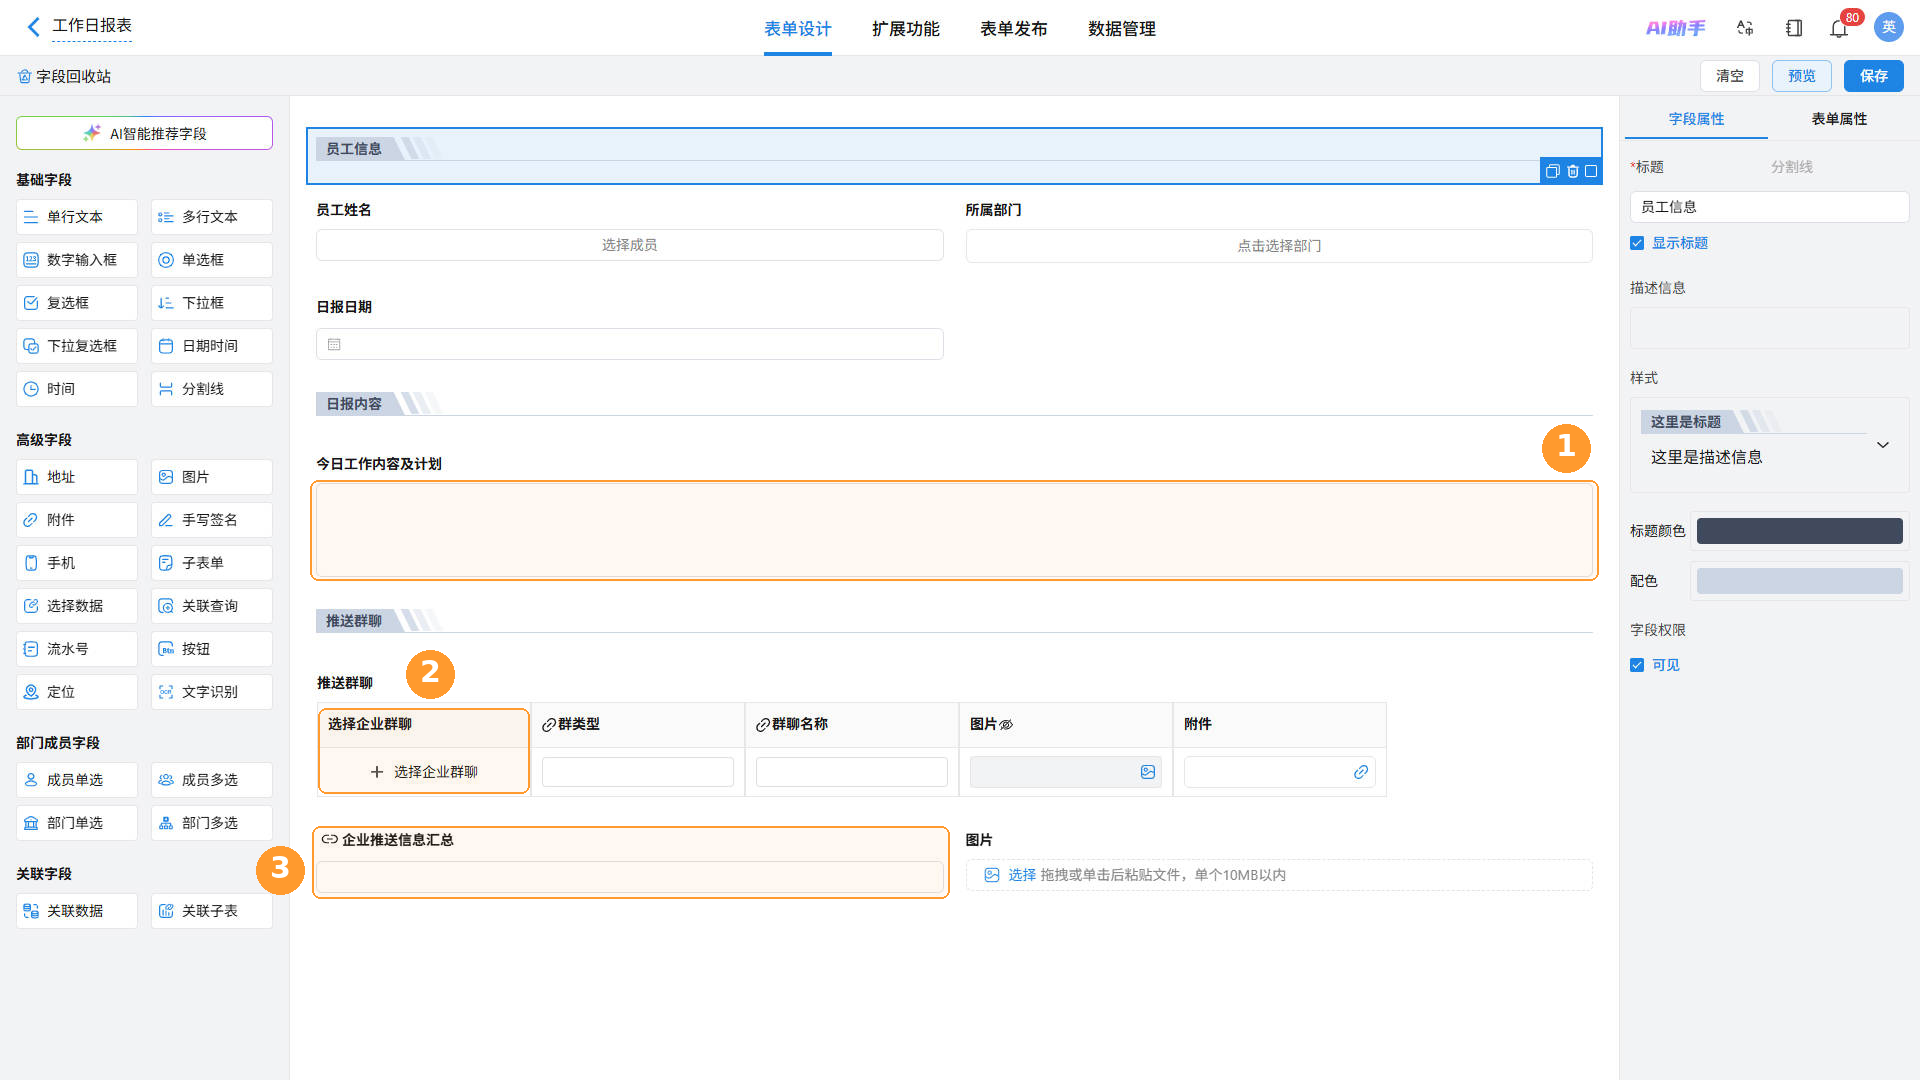
Task: Open the 字段回收站 recycle bin
Action: (x=64, y=76)
